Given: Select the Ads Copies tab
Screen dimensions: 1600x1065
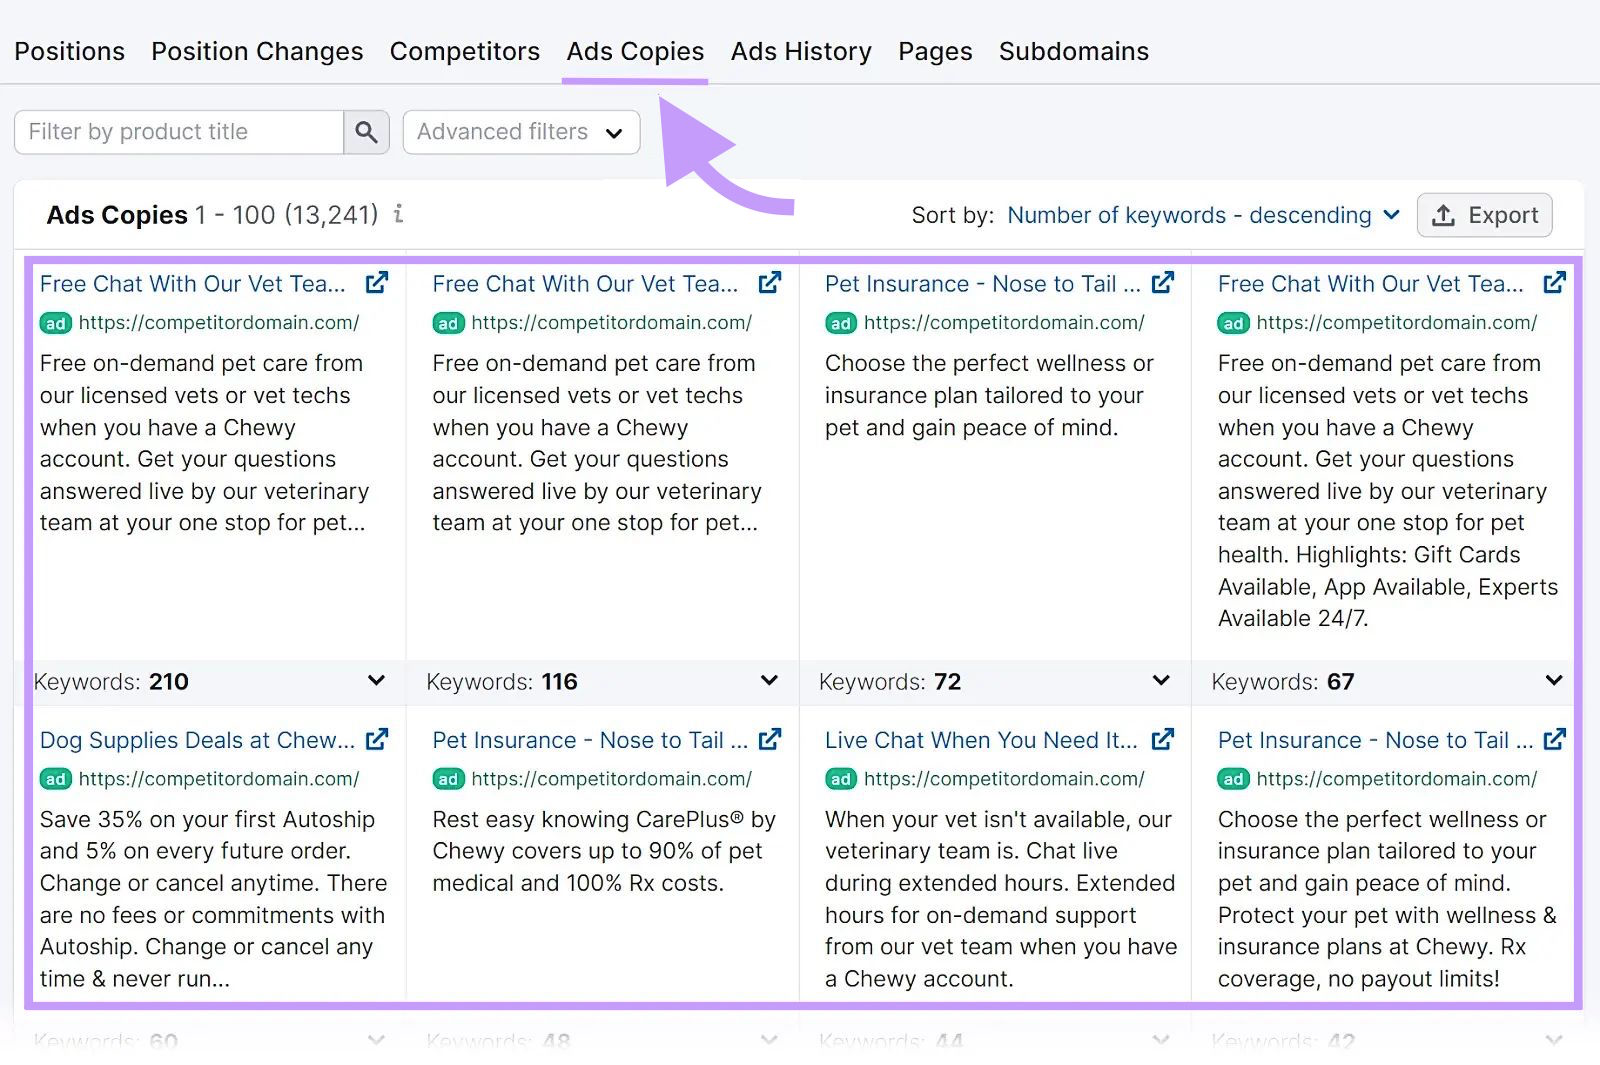Looking at the screenshot, I should [x=635, y=51].
